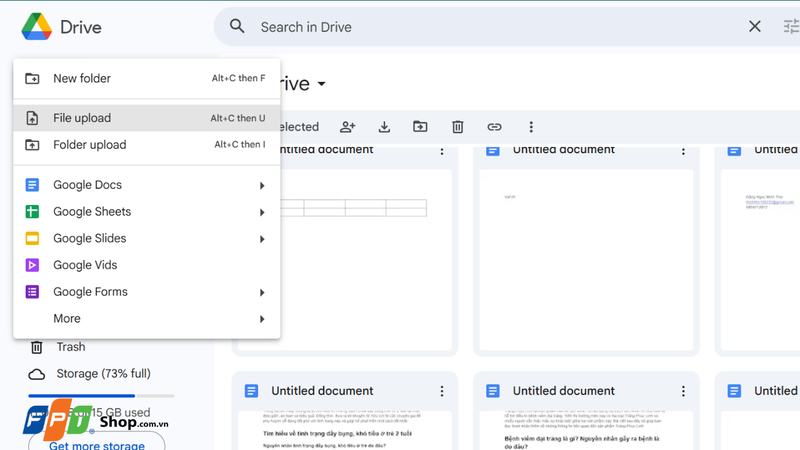Copy link of selected item
Image resolution: width=800 pixels, height=450 pixels.
(x=494, y=127)
